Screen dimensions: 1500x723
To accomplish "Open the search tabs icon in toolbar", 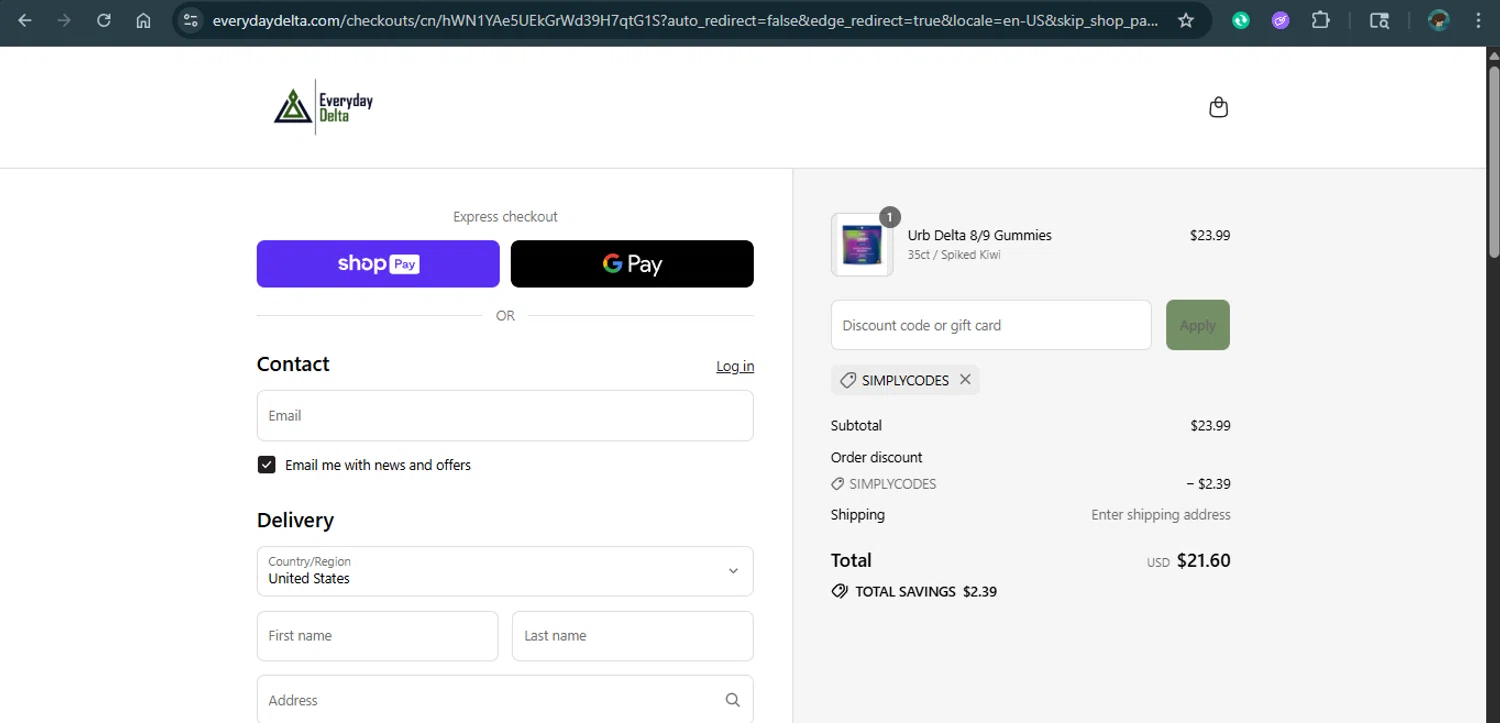I will [x=1379, y=20].
